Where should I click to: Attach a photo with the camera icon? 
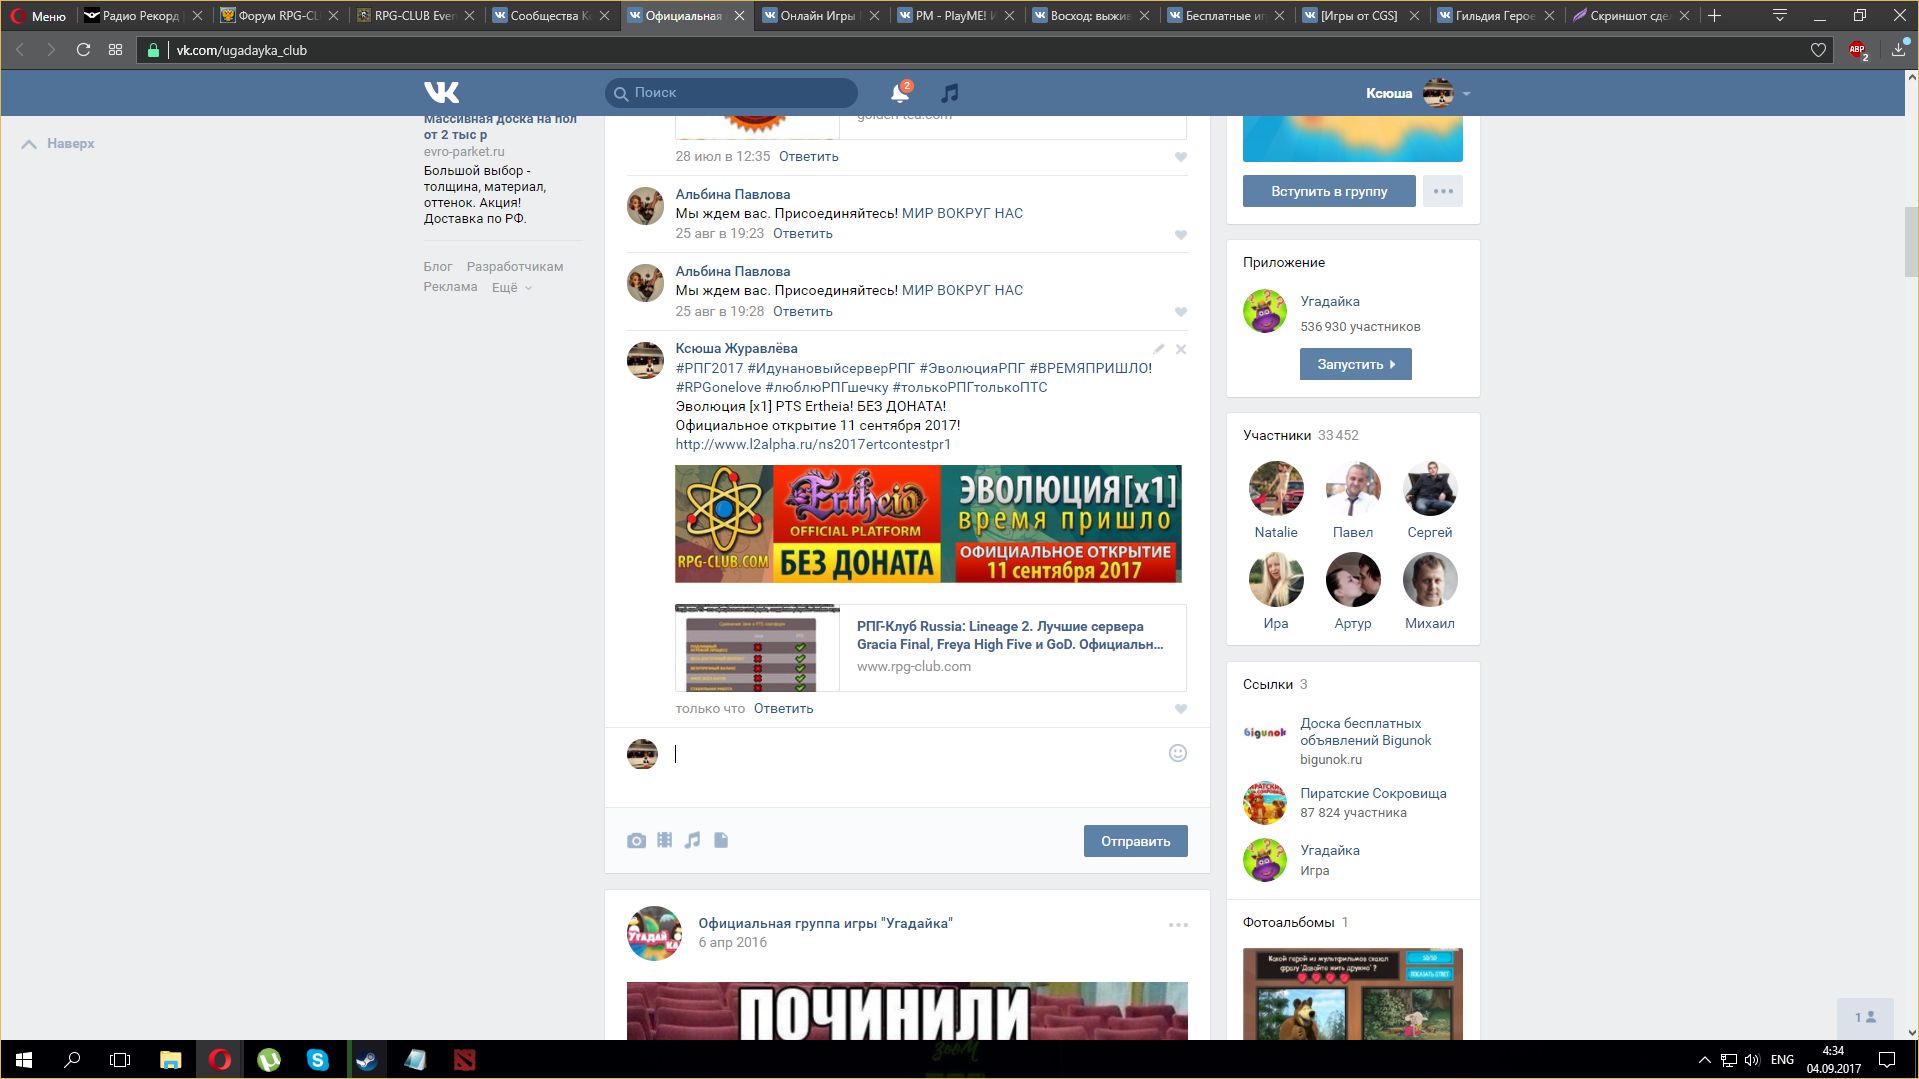pyautogui.click(x=636, y=841)
